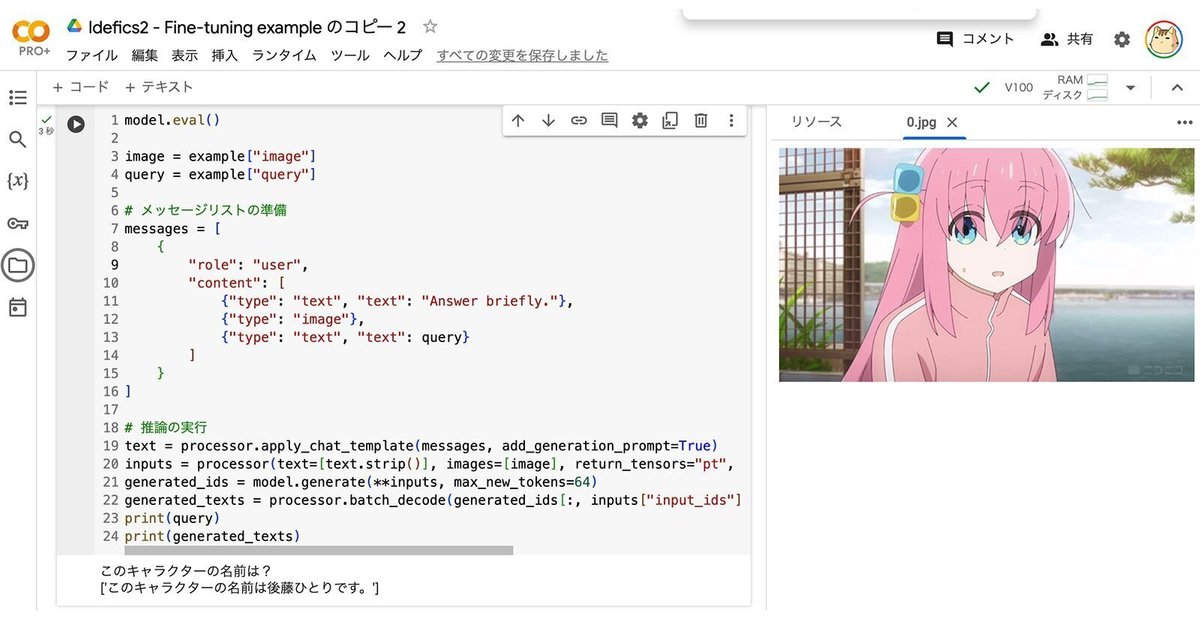This screenshot has width=1200, height=619.
Task: Open the 表示 menu
Action: (184, 56)
